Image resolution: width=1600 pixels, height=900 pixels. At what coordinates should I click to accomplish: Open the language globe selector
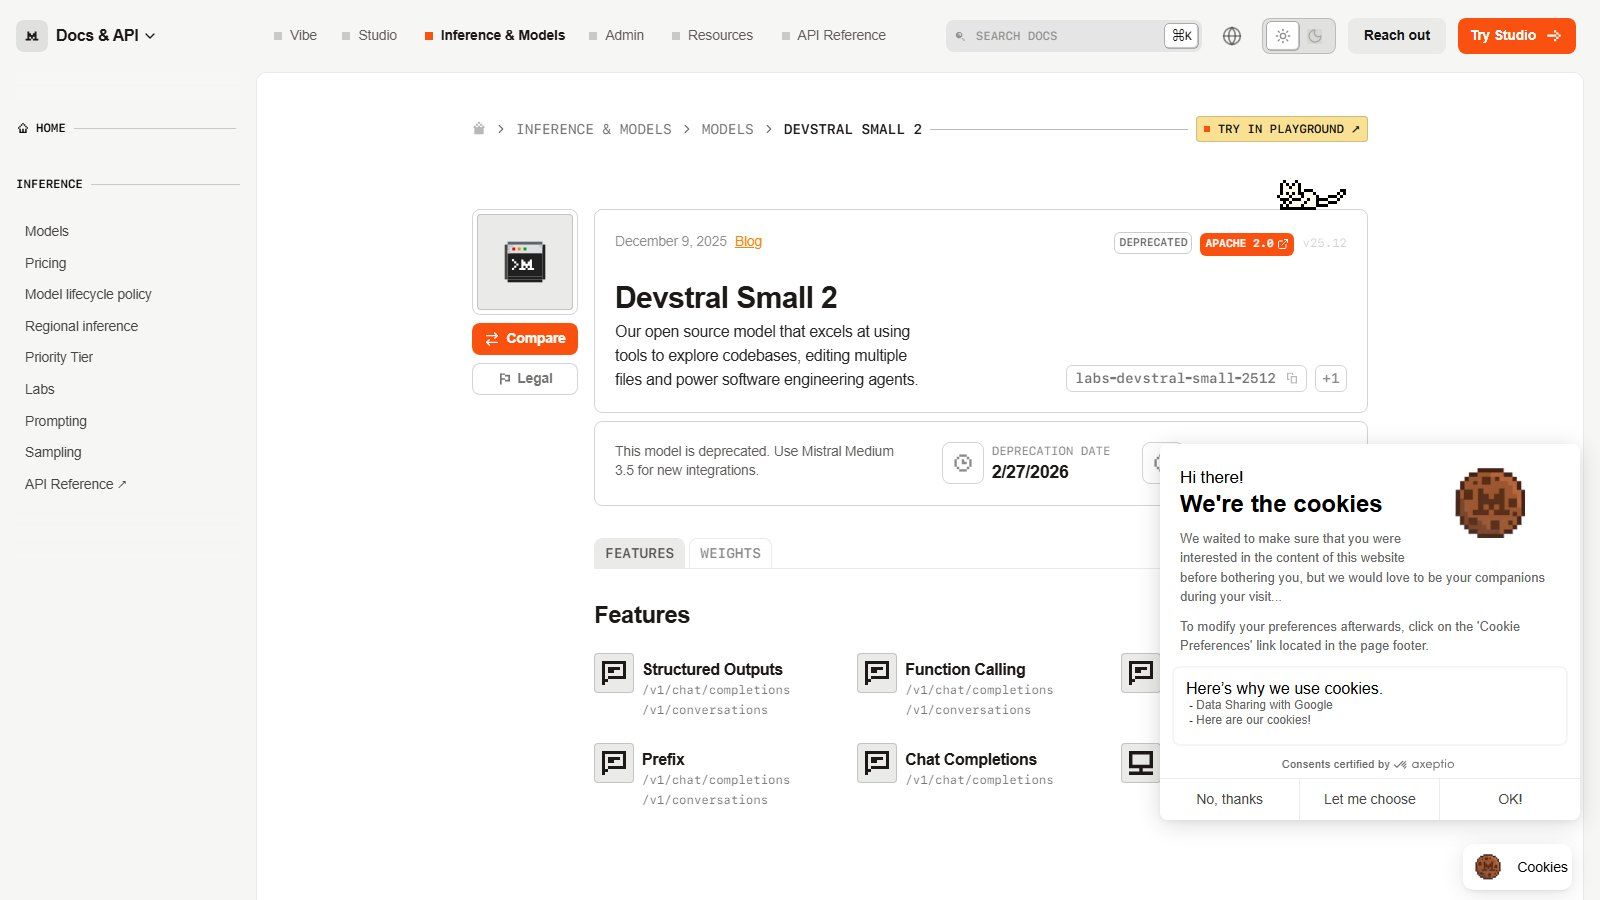(1232, 36)
